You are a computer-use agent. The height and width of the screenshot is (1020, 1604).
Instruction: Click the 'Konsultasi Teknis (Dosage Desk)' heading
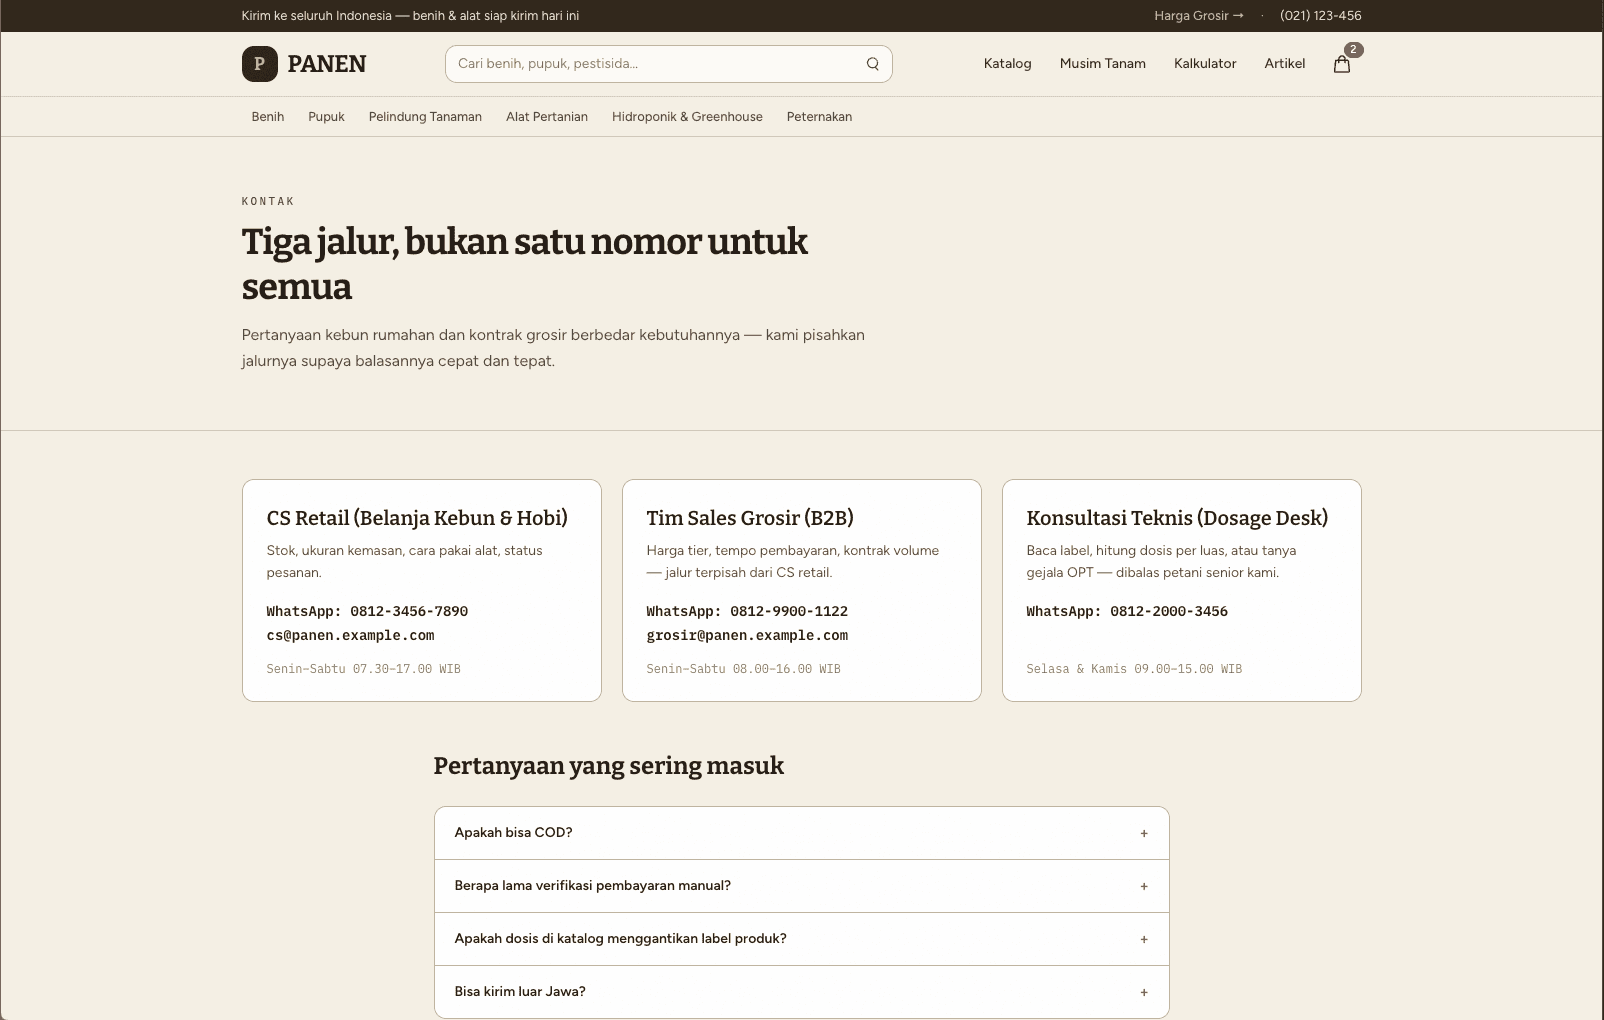pyautogui.click(x=1177, y=518)
